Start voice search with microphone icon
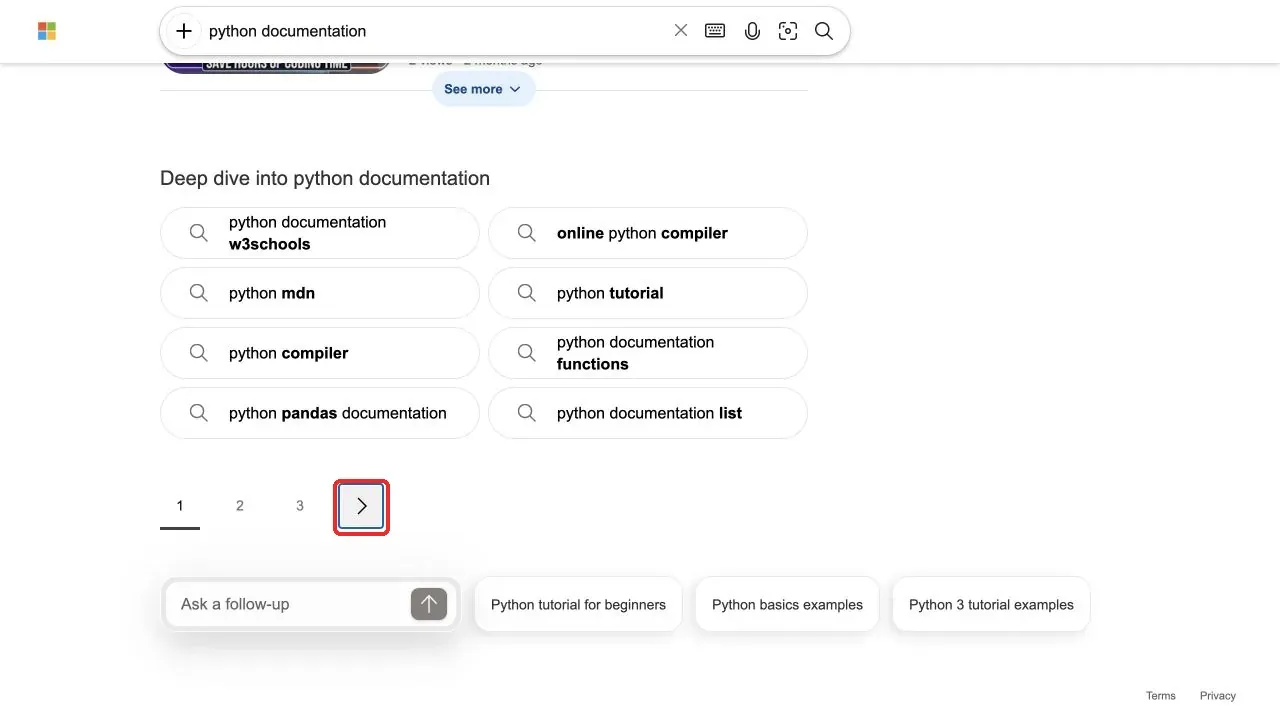This screenshot has width=1280, height=720. tap(752, 31)
